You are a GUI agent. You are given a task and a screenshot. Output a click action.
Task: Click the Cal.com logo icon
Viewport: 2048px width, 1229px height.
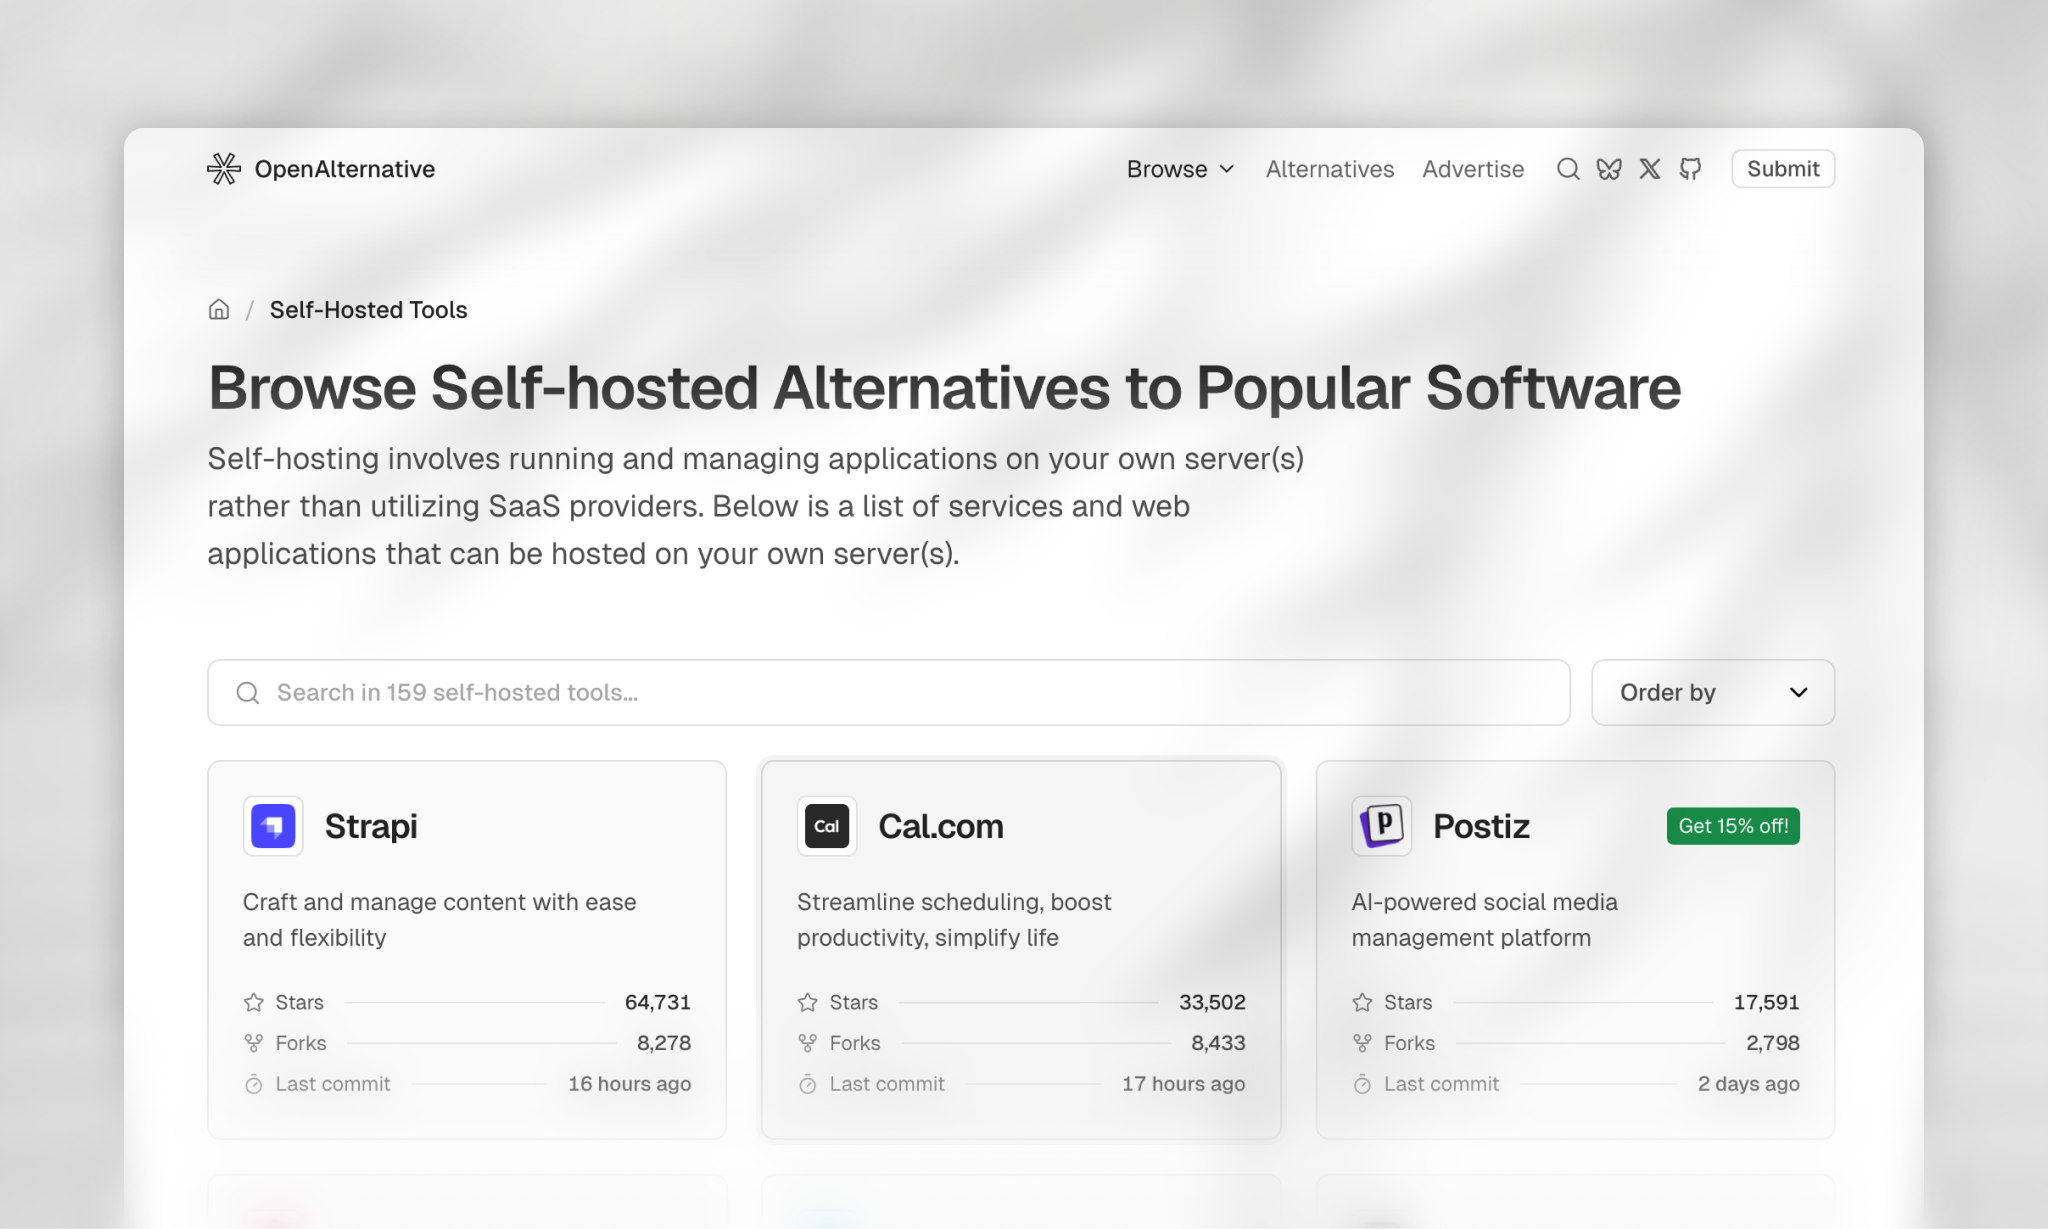[x=827, y=826]
